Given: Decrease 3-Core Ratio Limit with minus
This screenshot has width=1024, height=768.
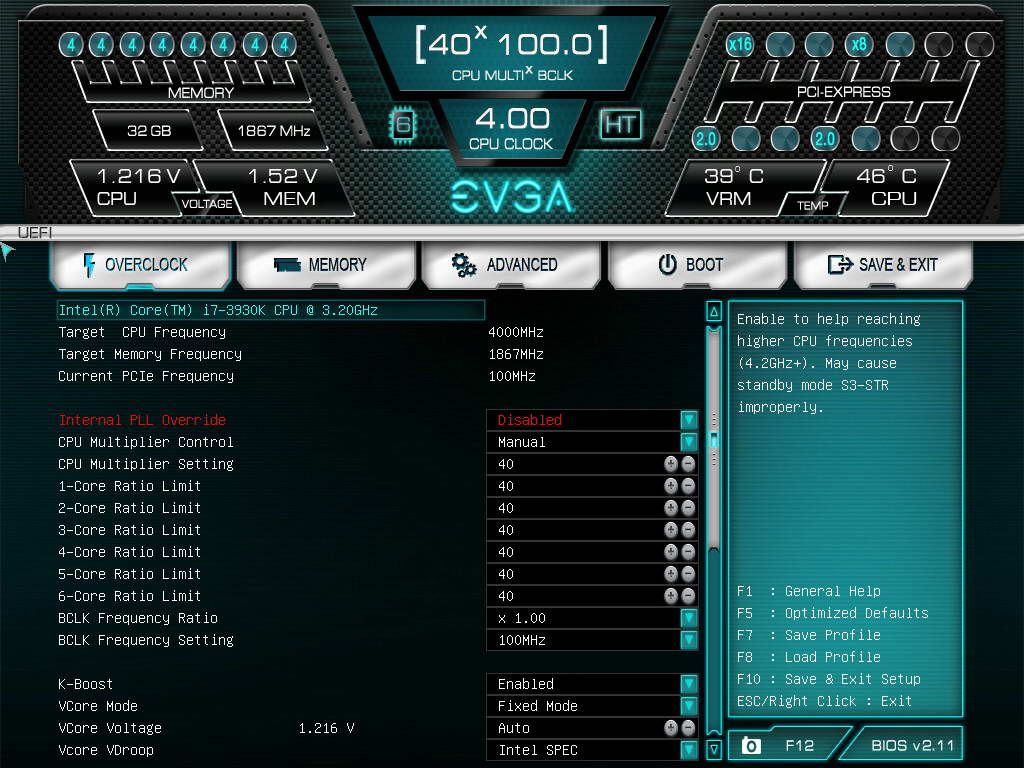Looking at the screenshot, I should click(x=688, y=530).
